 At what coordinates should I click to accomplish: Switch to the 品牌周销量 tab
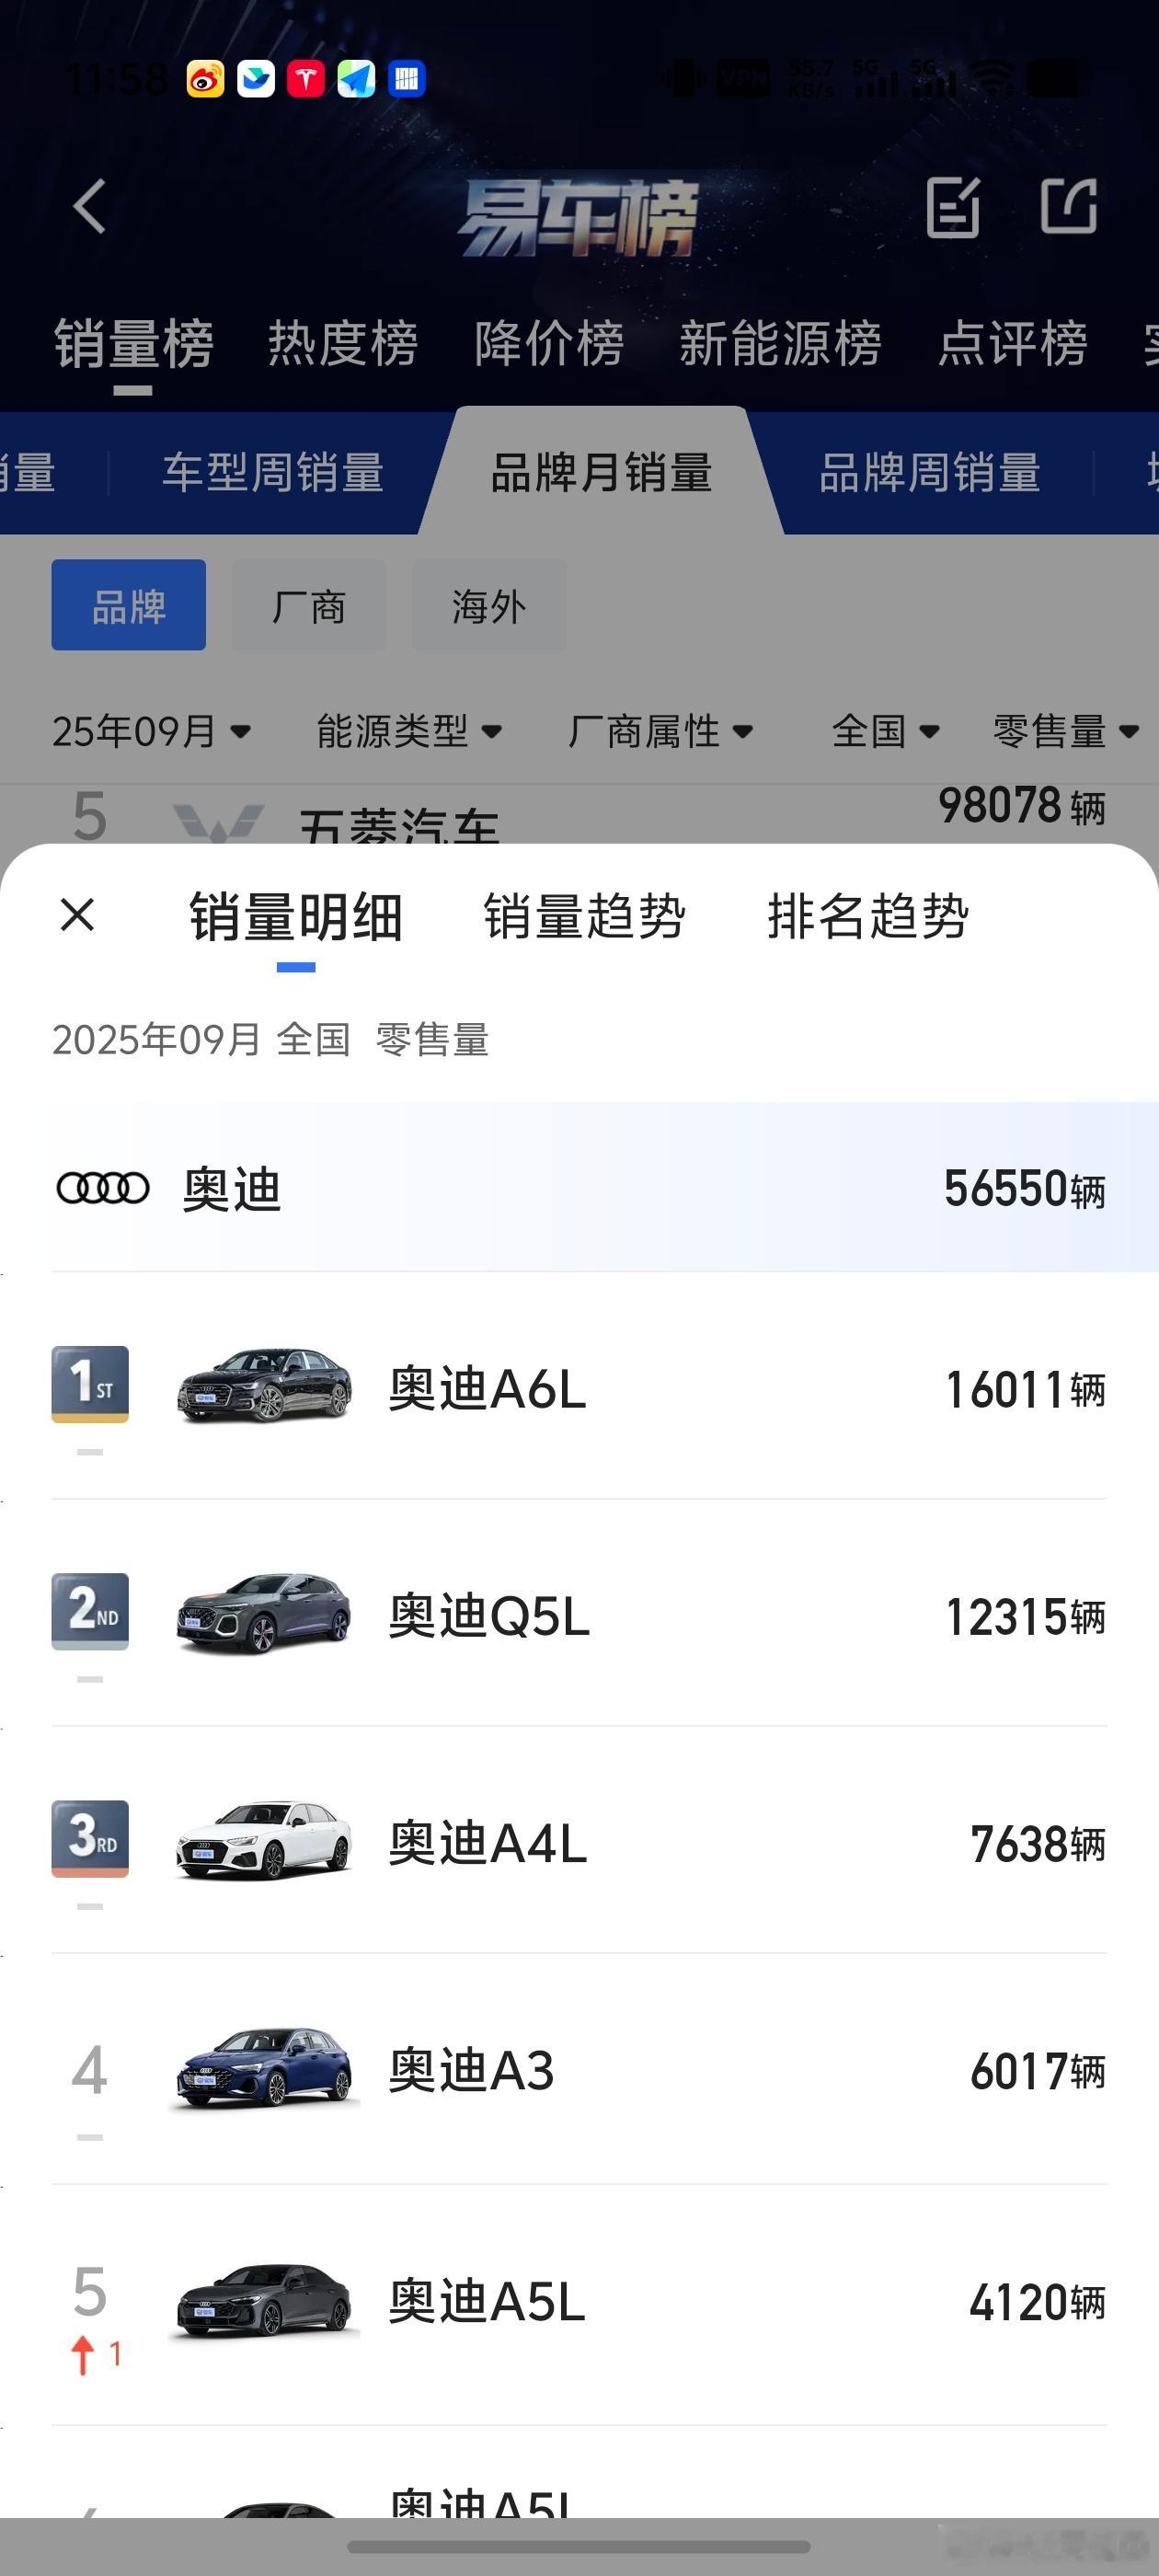[930, 472]
